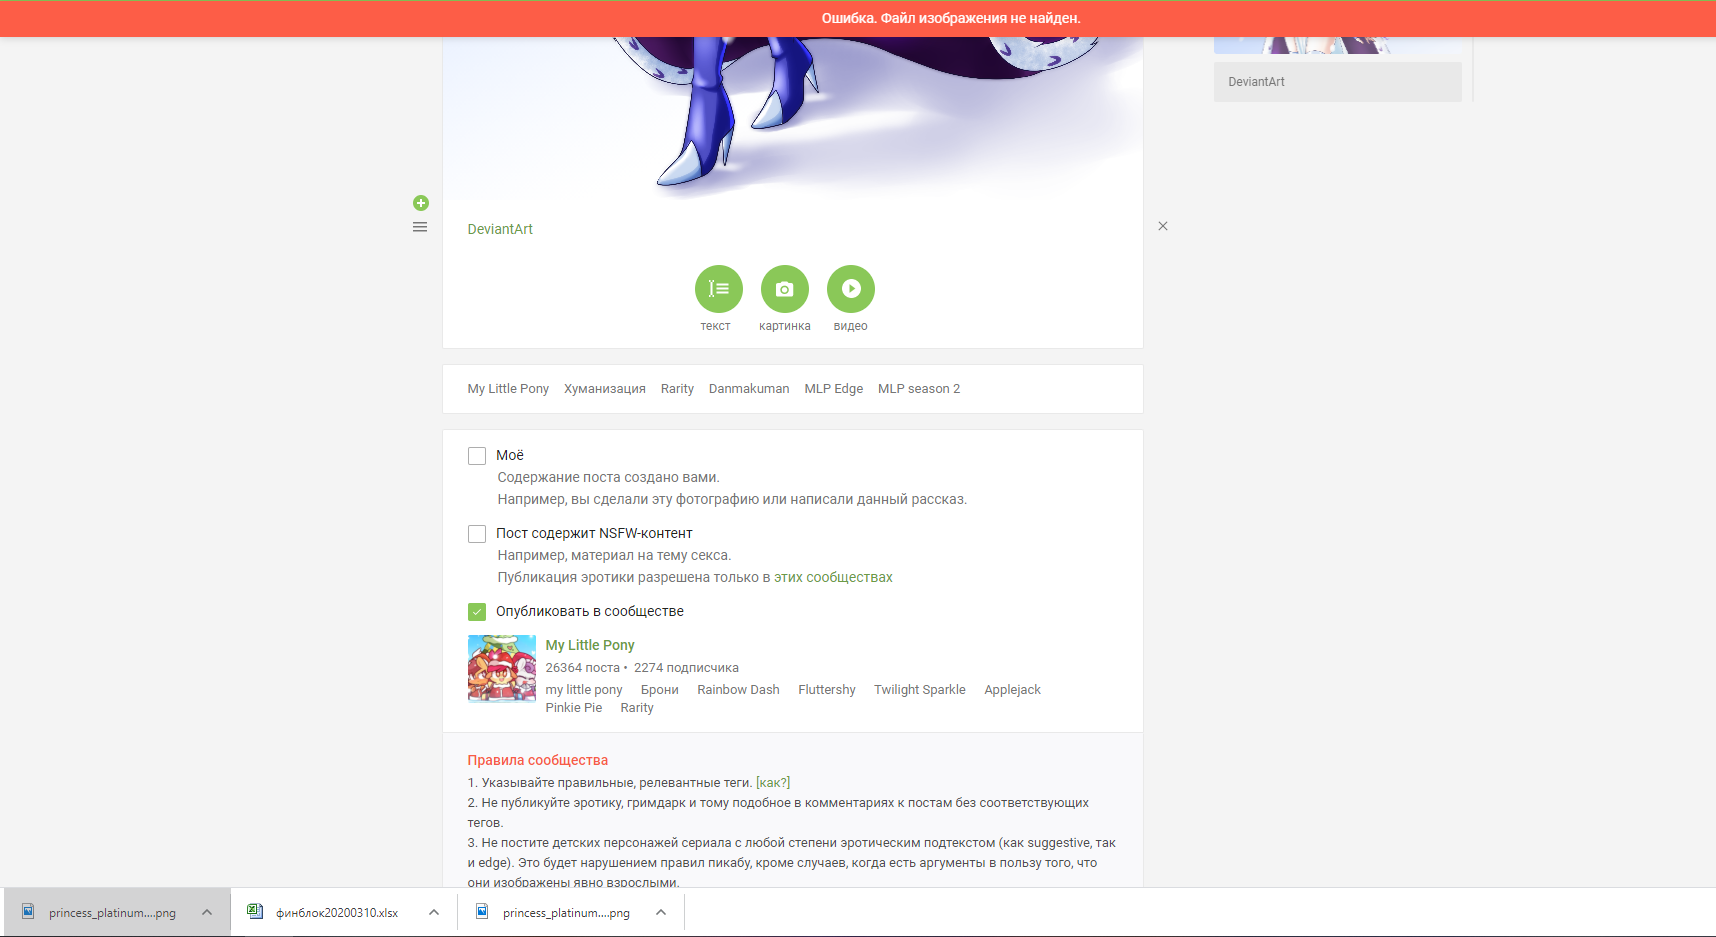Click the green plus icon beside block
Image resolution: width=1716 pixels, height=937 pixels.
click(421, 203)
